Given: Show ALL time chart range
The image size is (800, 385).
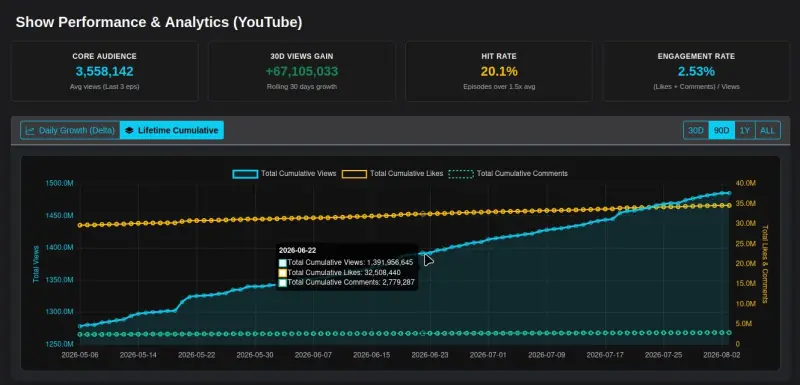Looking at the screenshot, I should tap(767, 130).
